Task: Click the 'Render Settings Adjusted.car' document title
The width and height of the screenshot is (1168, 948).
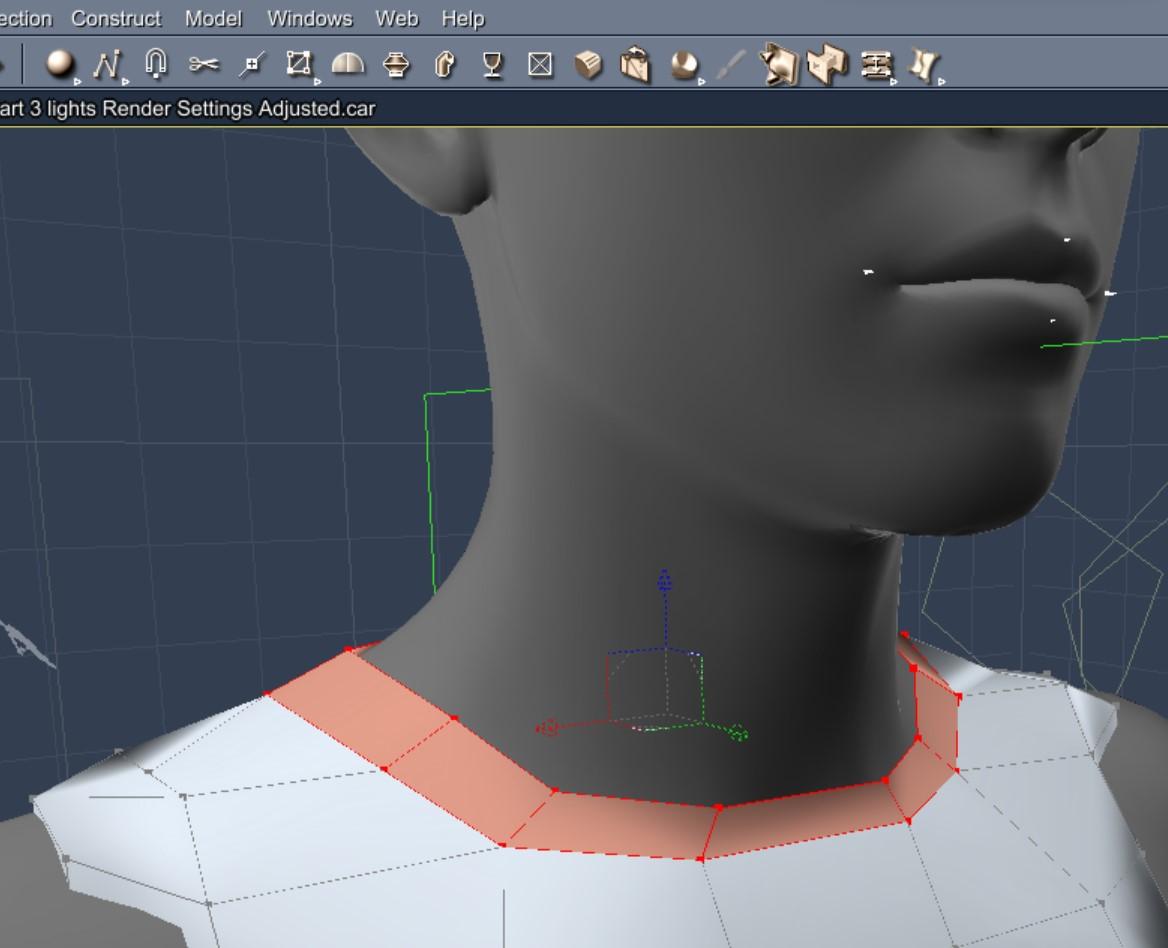Action: pos(238,109)
